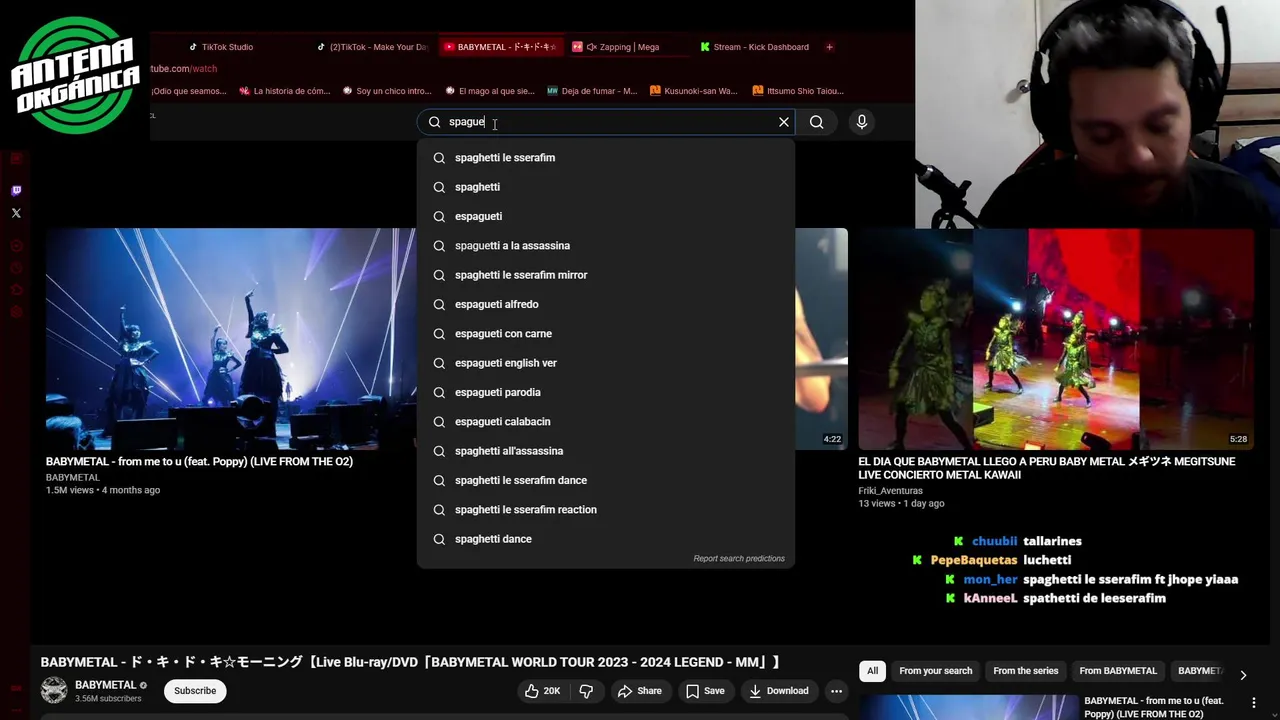Select suggestion 'espagueti parodia'
Viewport: 1280px width, 720px height.
point(605,392)
